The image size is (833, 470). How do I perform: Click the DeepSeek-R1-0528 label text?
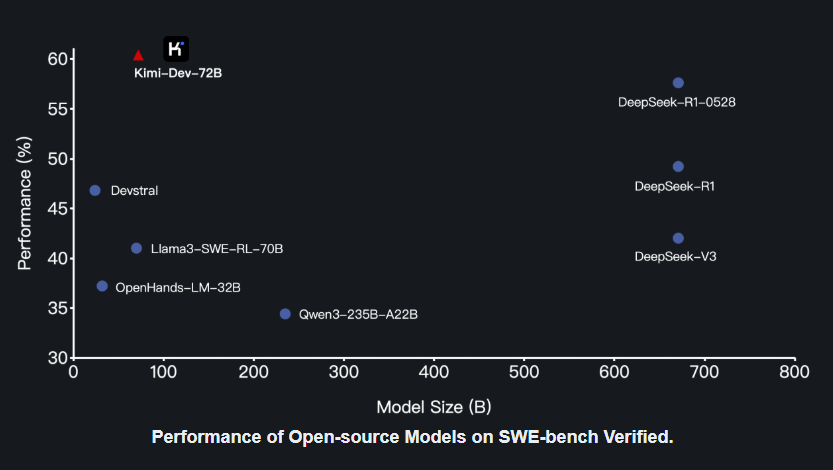pyautogui.click(x=678, y=101)
